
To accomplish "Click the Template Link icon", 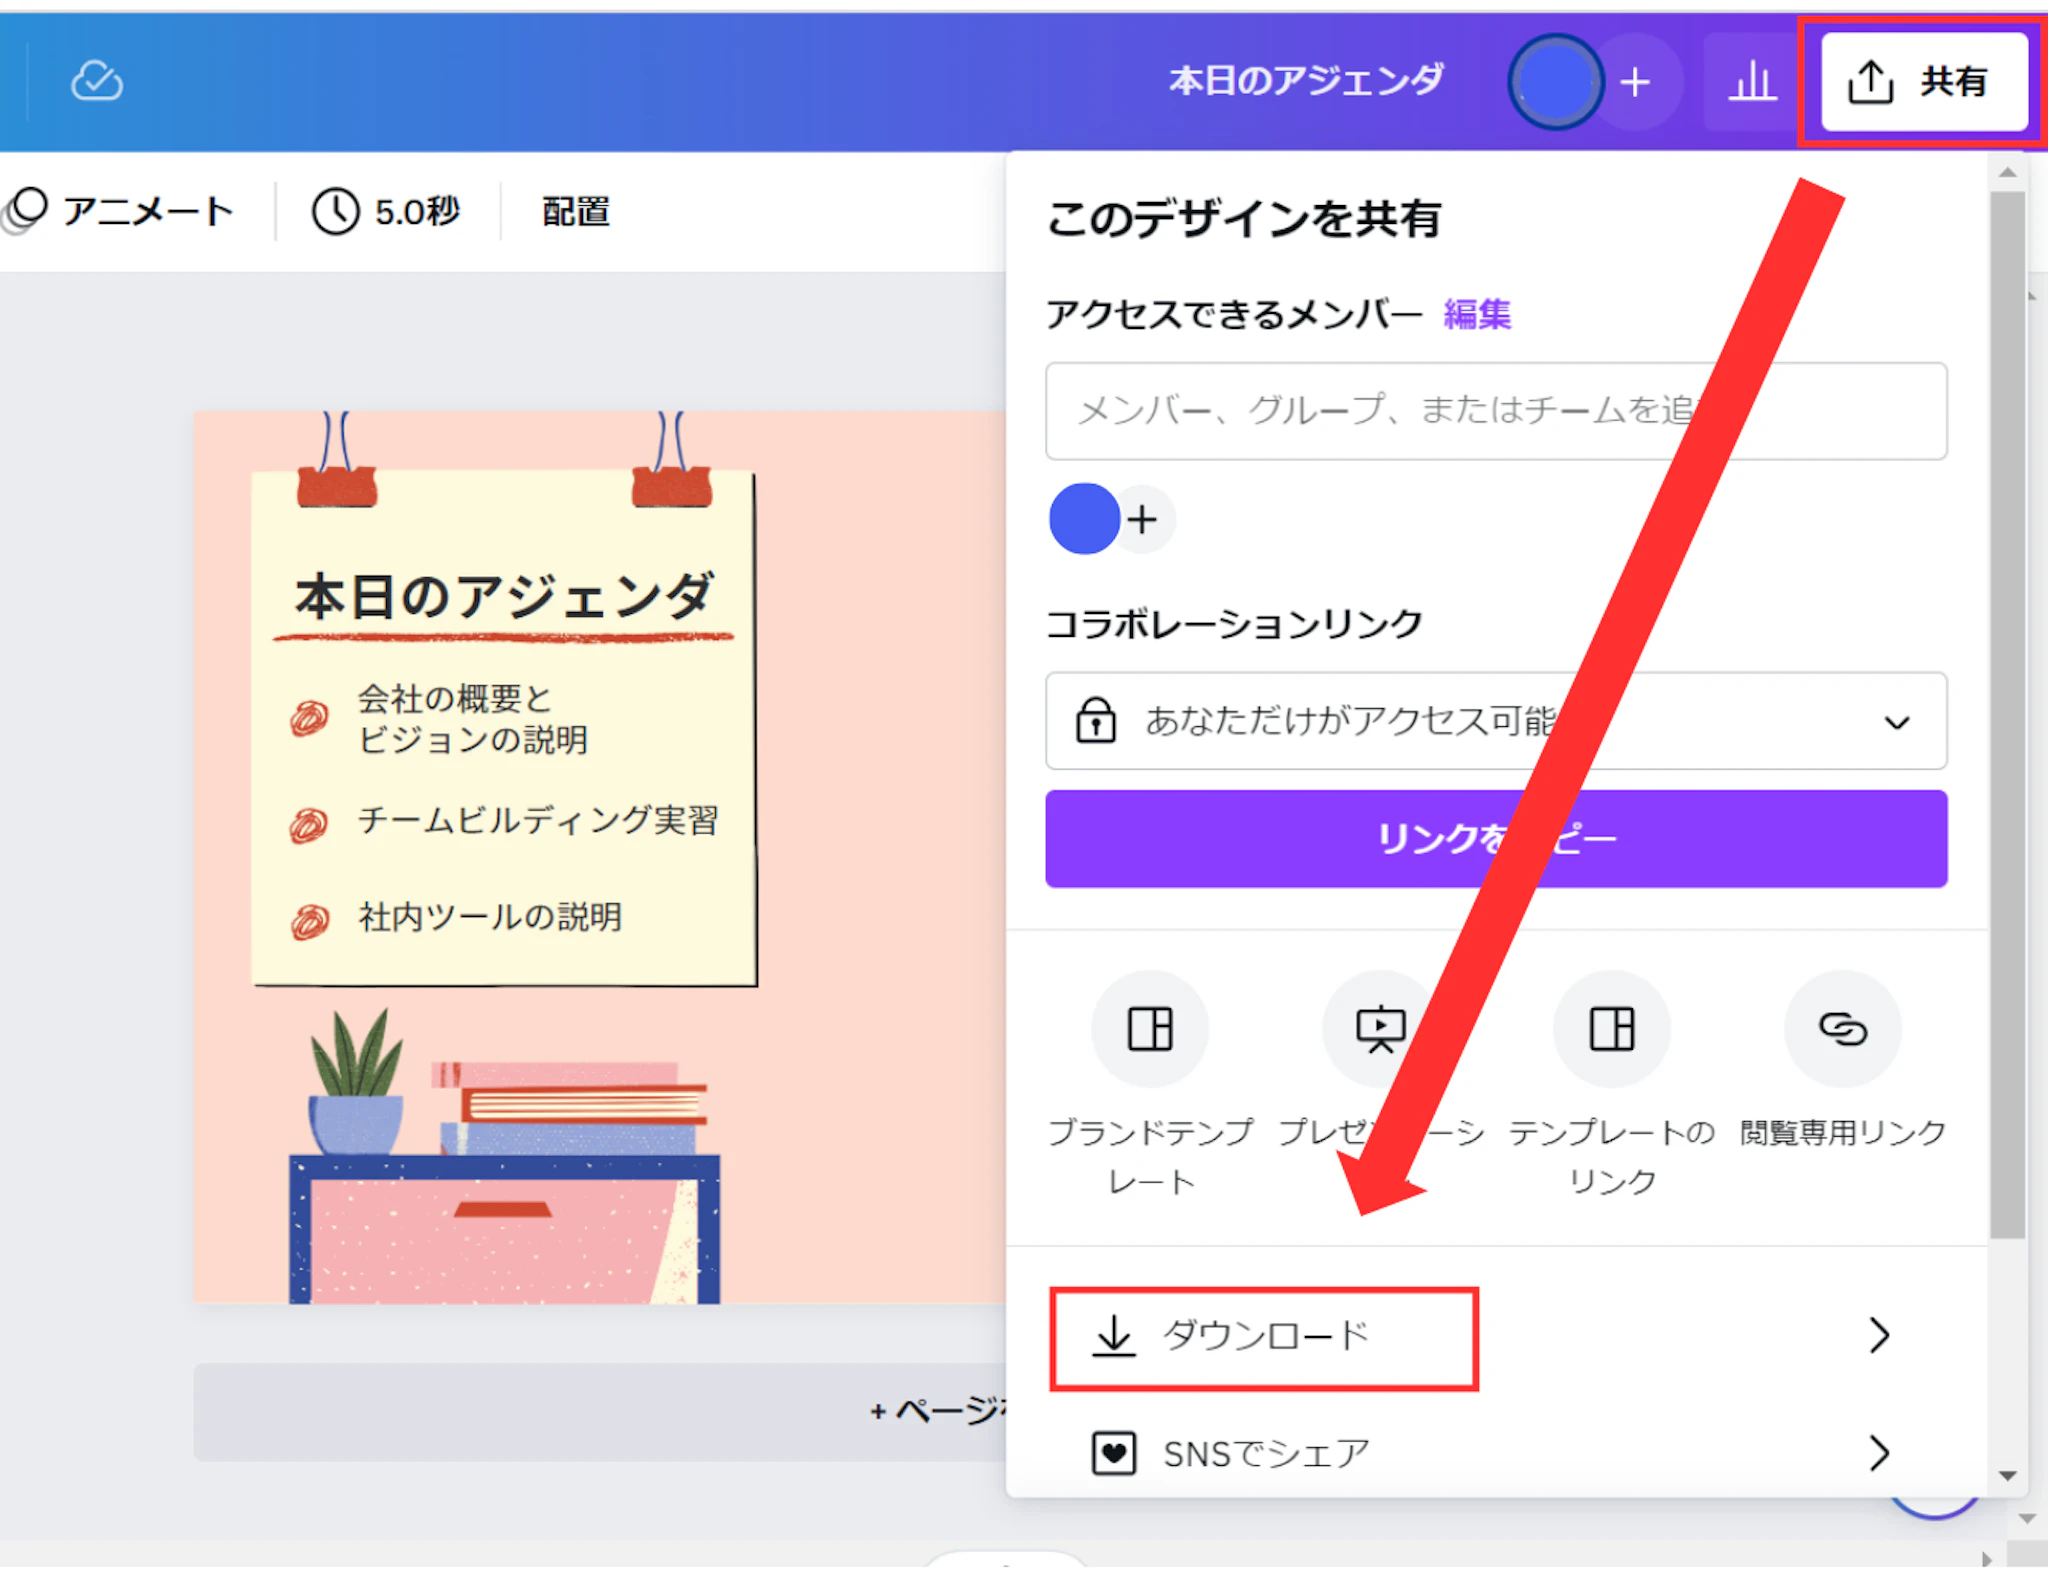I will click(x=1612, y=1029).
